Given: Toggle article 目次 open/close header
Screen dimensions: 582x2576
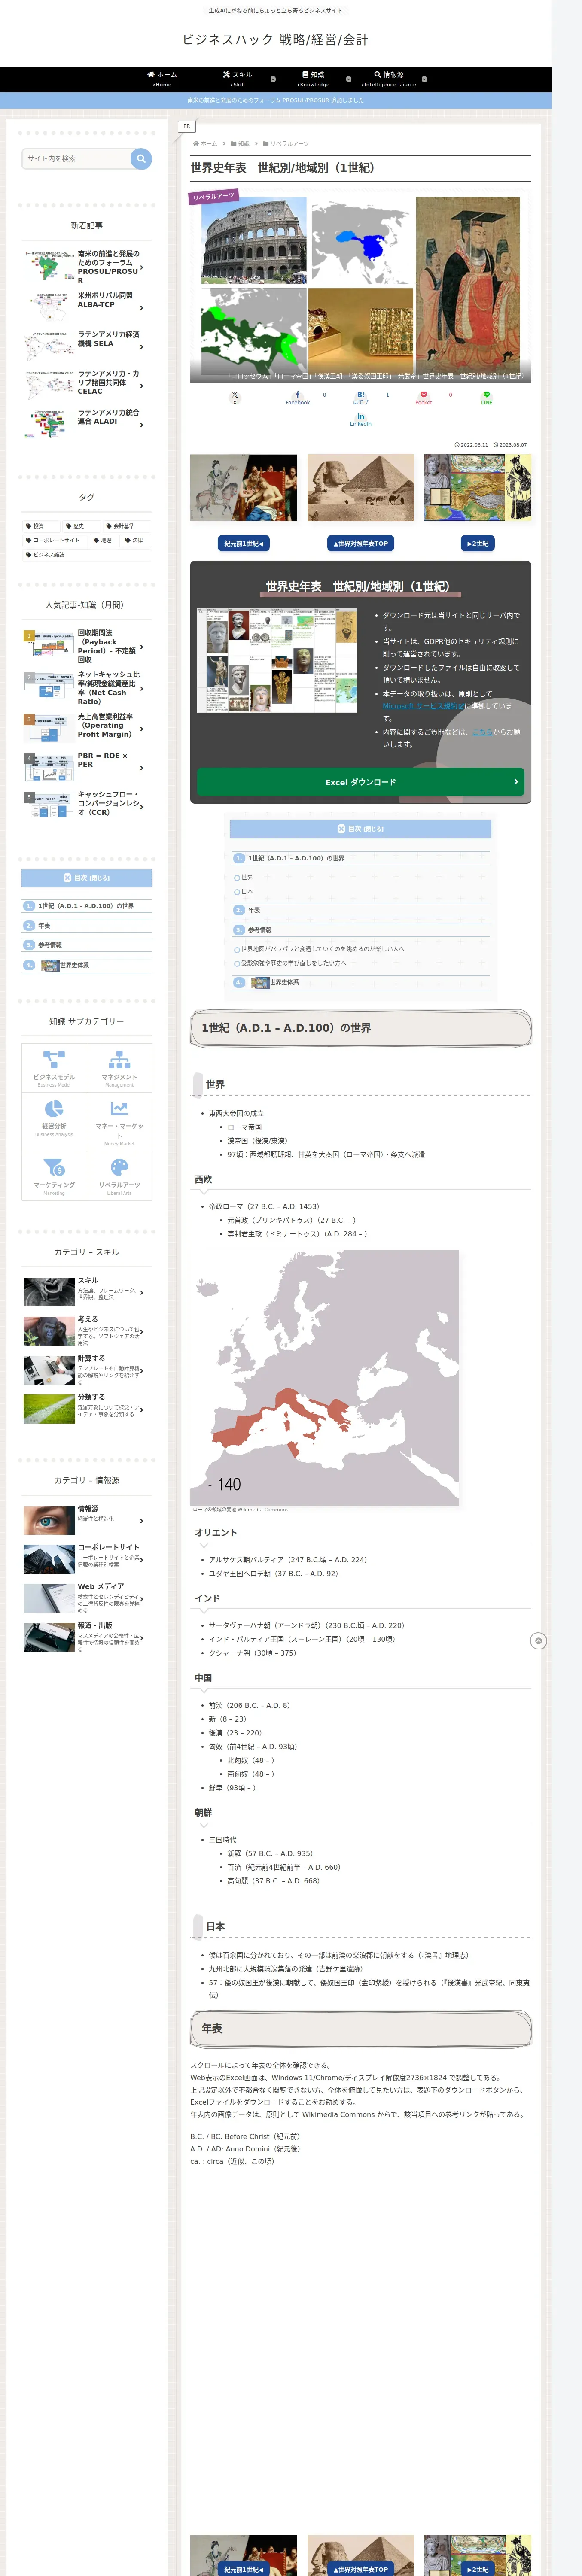Looking at the screenshot, I should [x=360, y=829].
